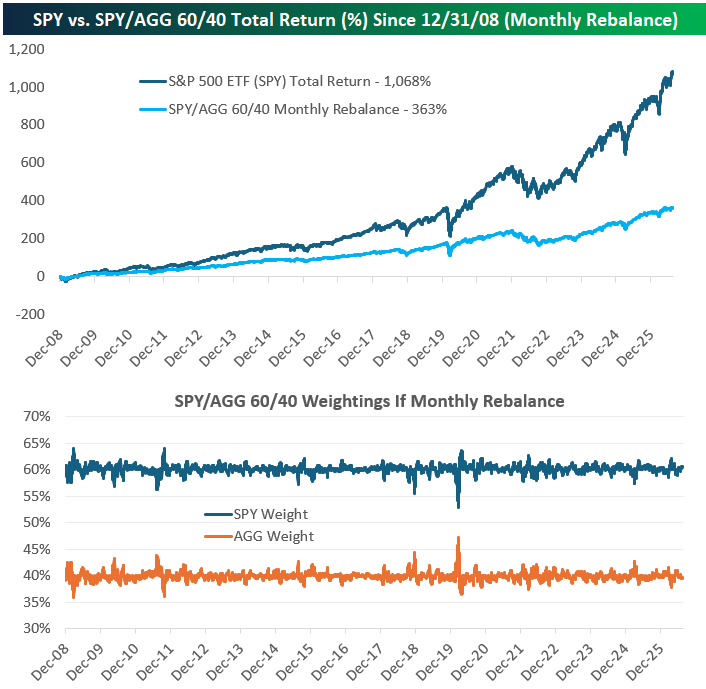
Task: Click the Dec-10 x-axis label in the bottom chart
Action: tap(120, 662)
